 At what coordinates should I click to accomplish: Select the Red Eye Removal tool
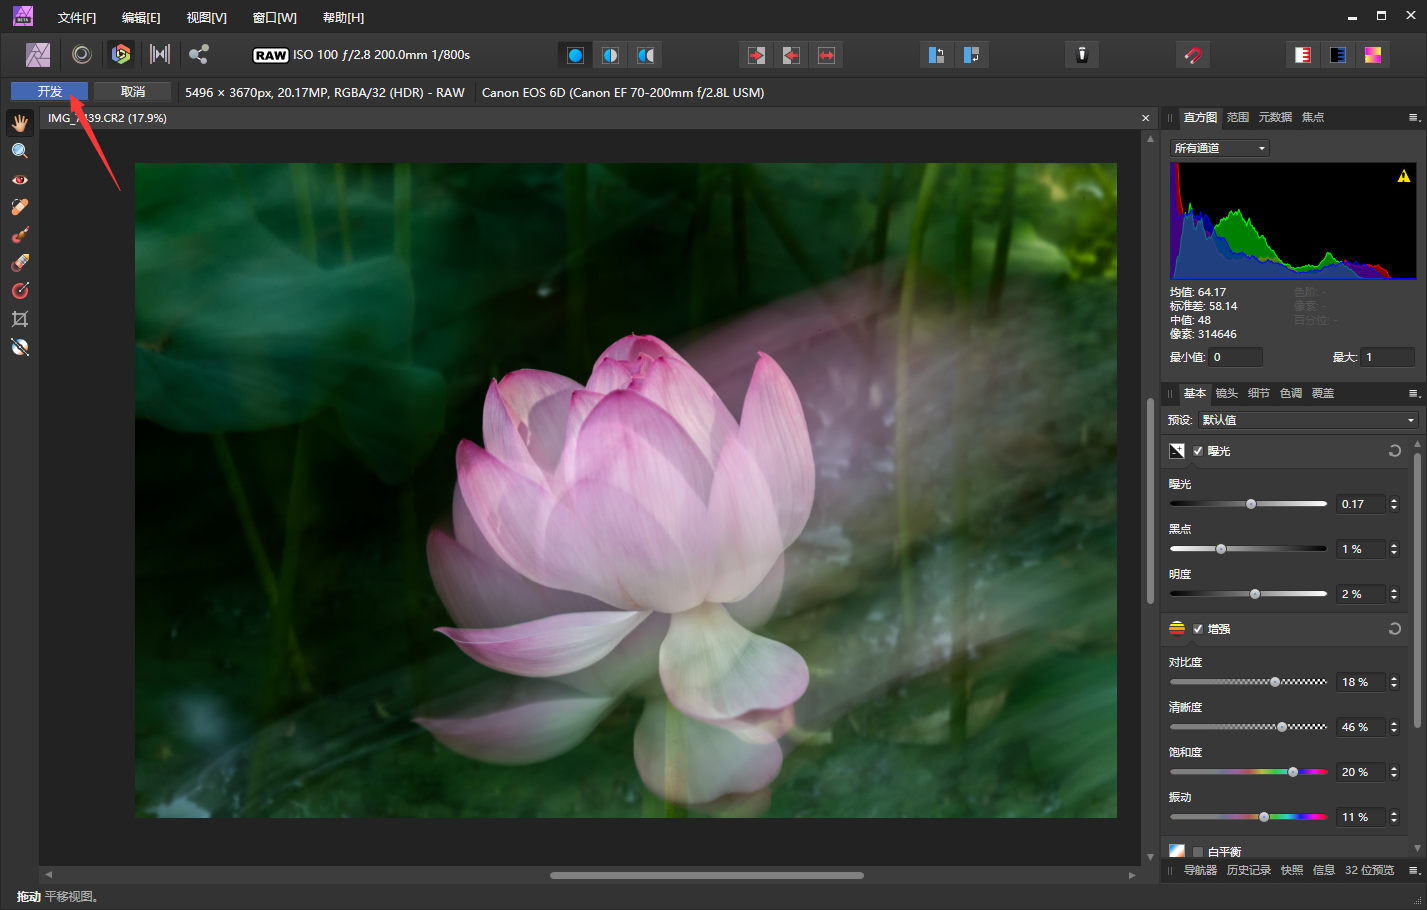pos(20,180)
